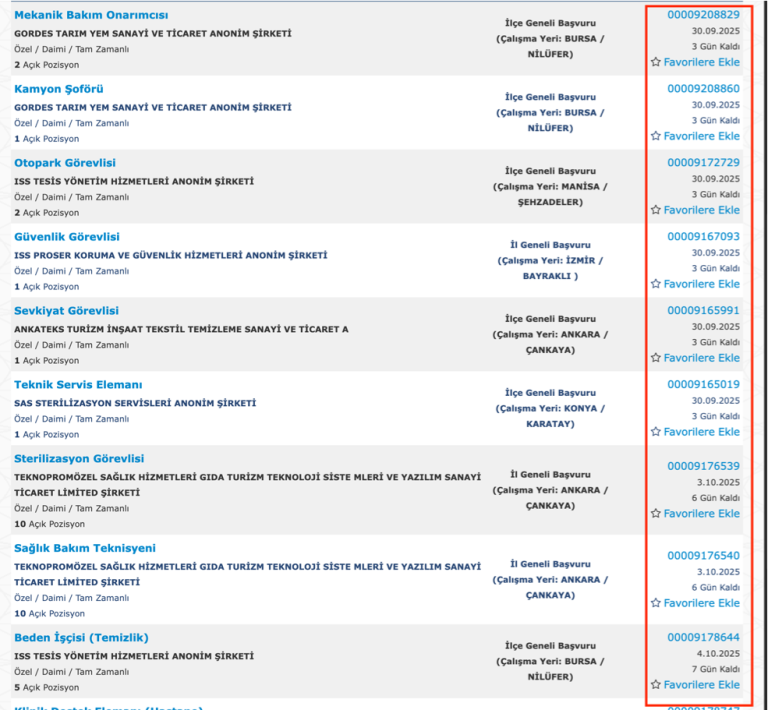The image size is (768, 710).
Task: Open the Güvenlik Görevlisi listing title
Action: tap(67, 237)
